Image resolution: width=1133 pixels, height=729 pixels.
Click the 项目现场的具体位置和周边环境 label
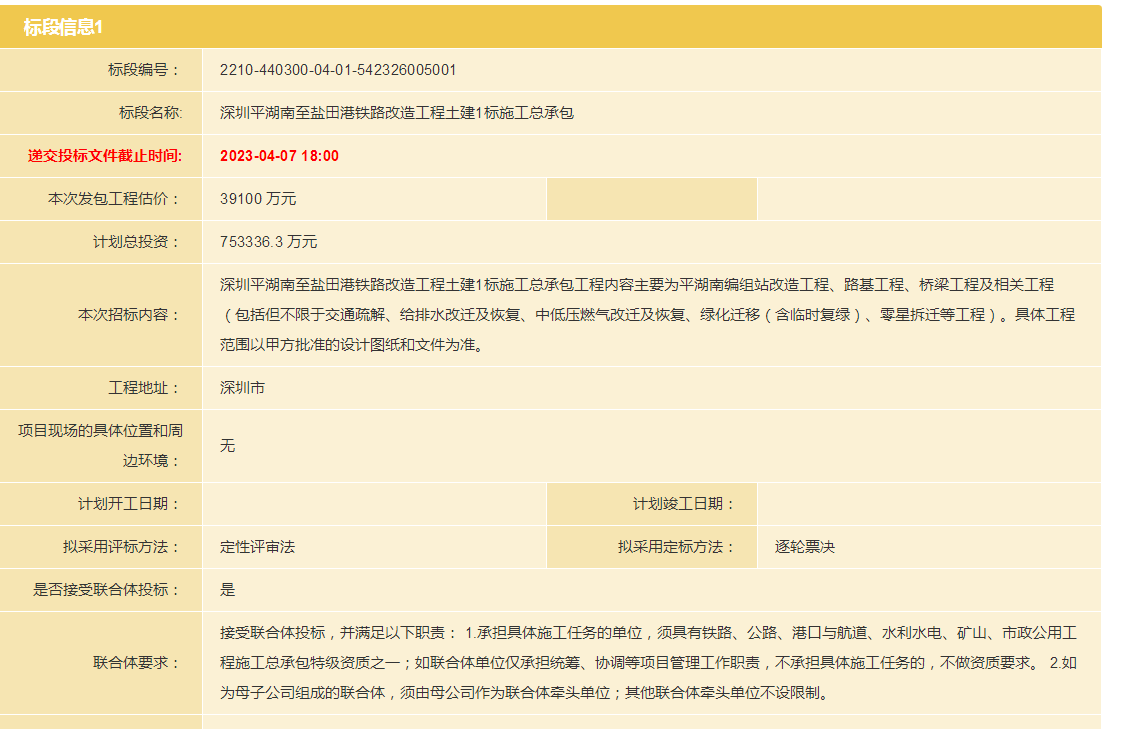tap(101, 446)
